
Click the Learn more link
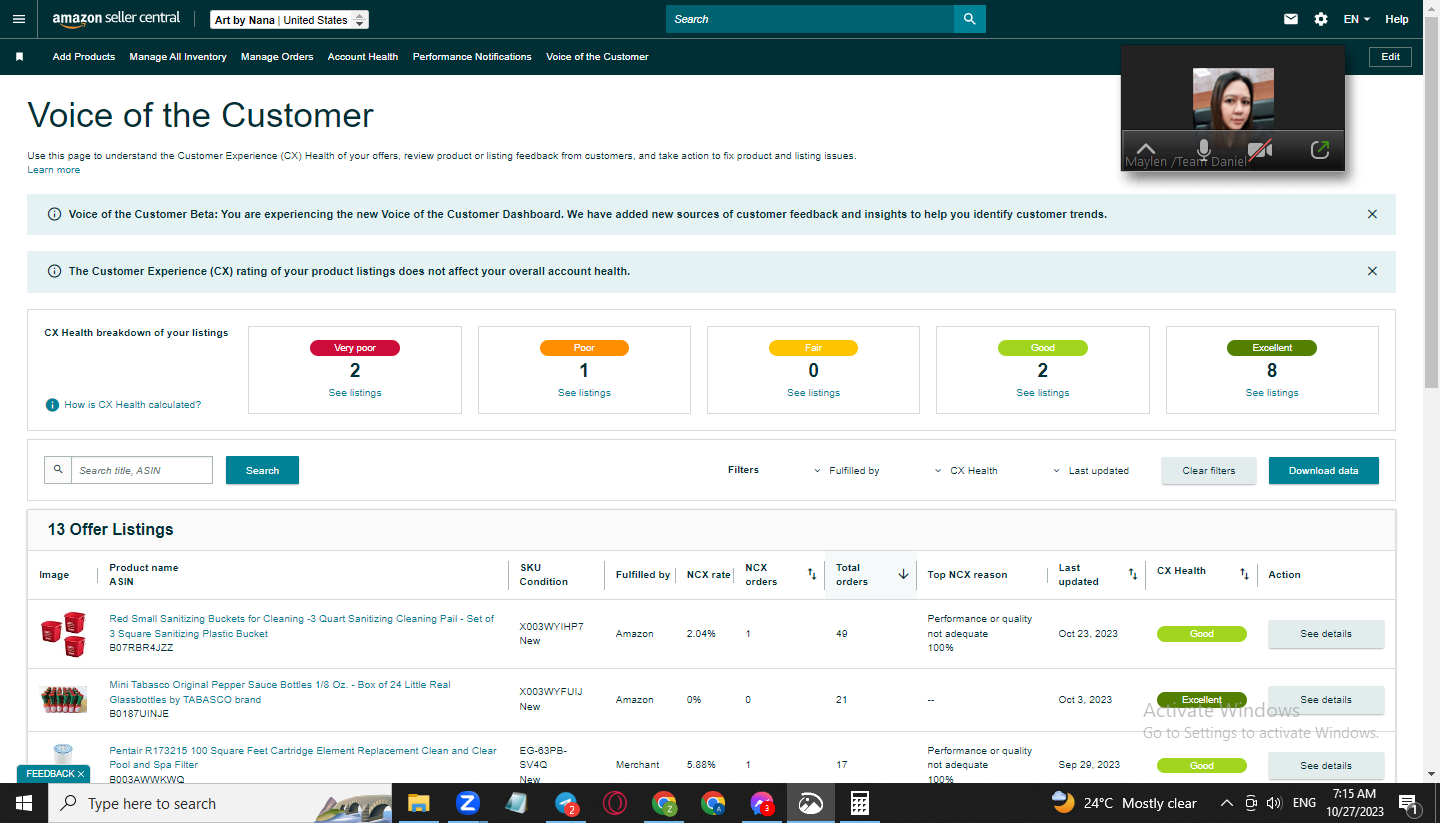click(54, 170)
